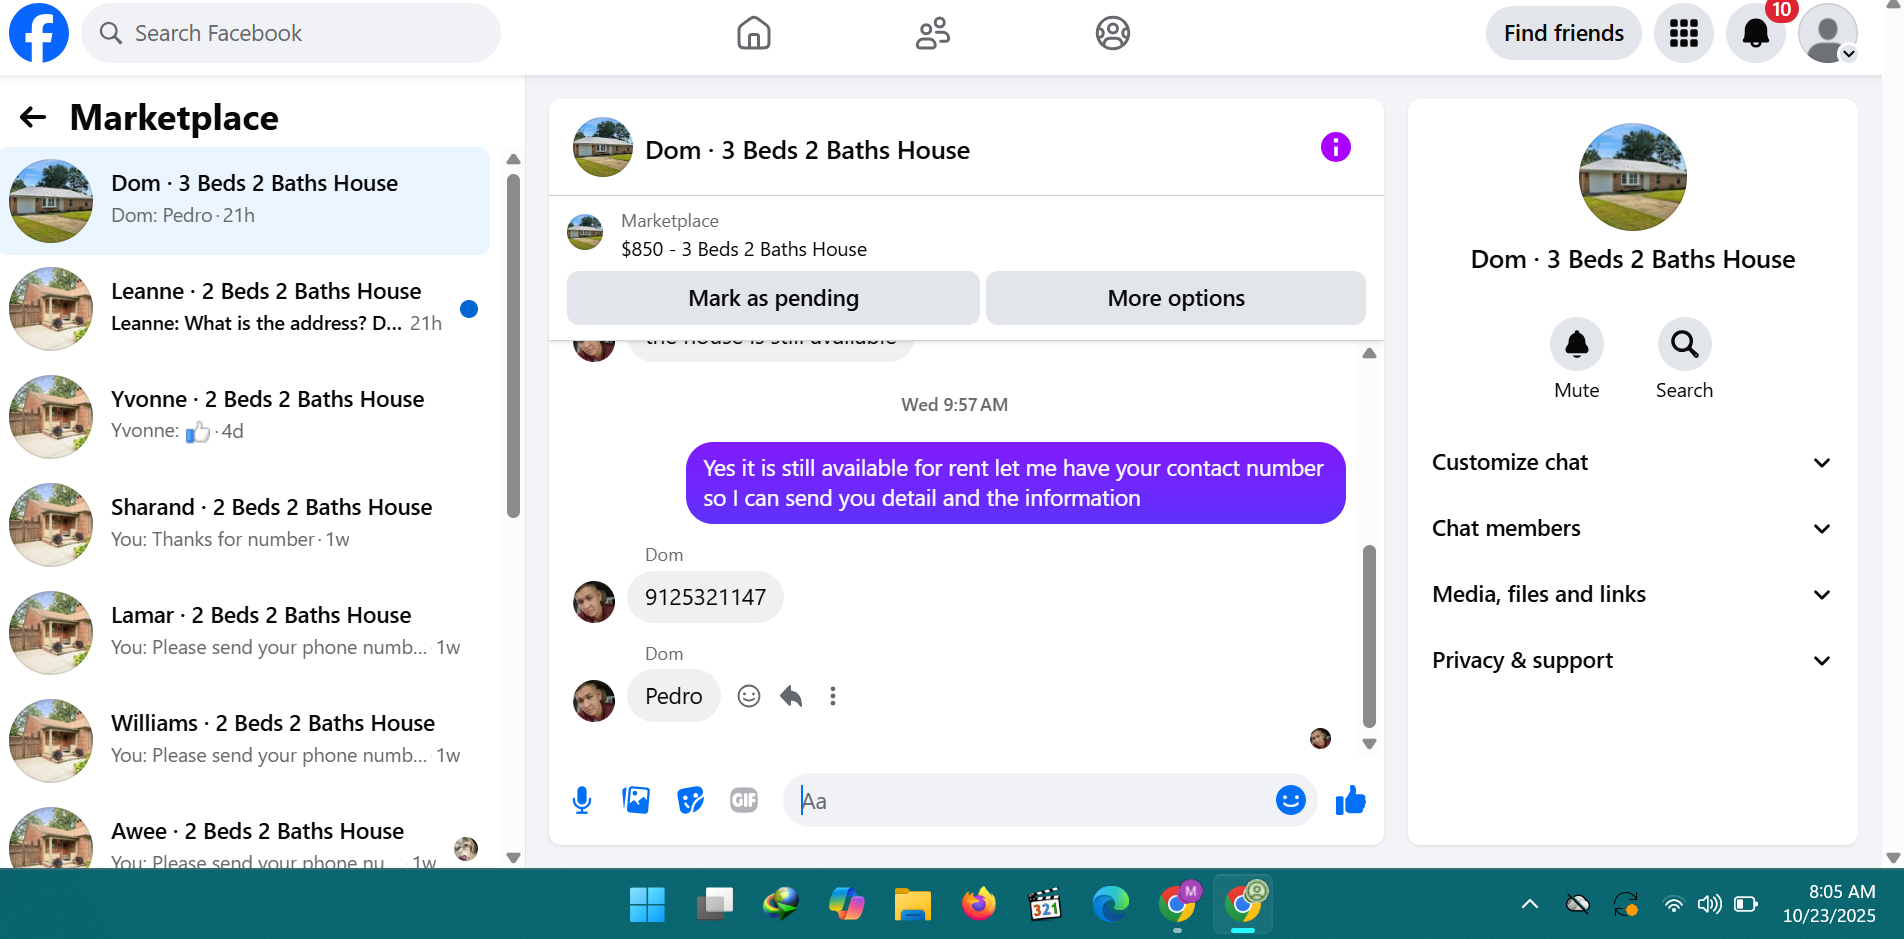Click the voice clip microphone icon
1904x939 pixels.
tap(582, 800)
